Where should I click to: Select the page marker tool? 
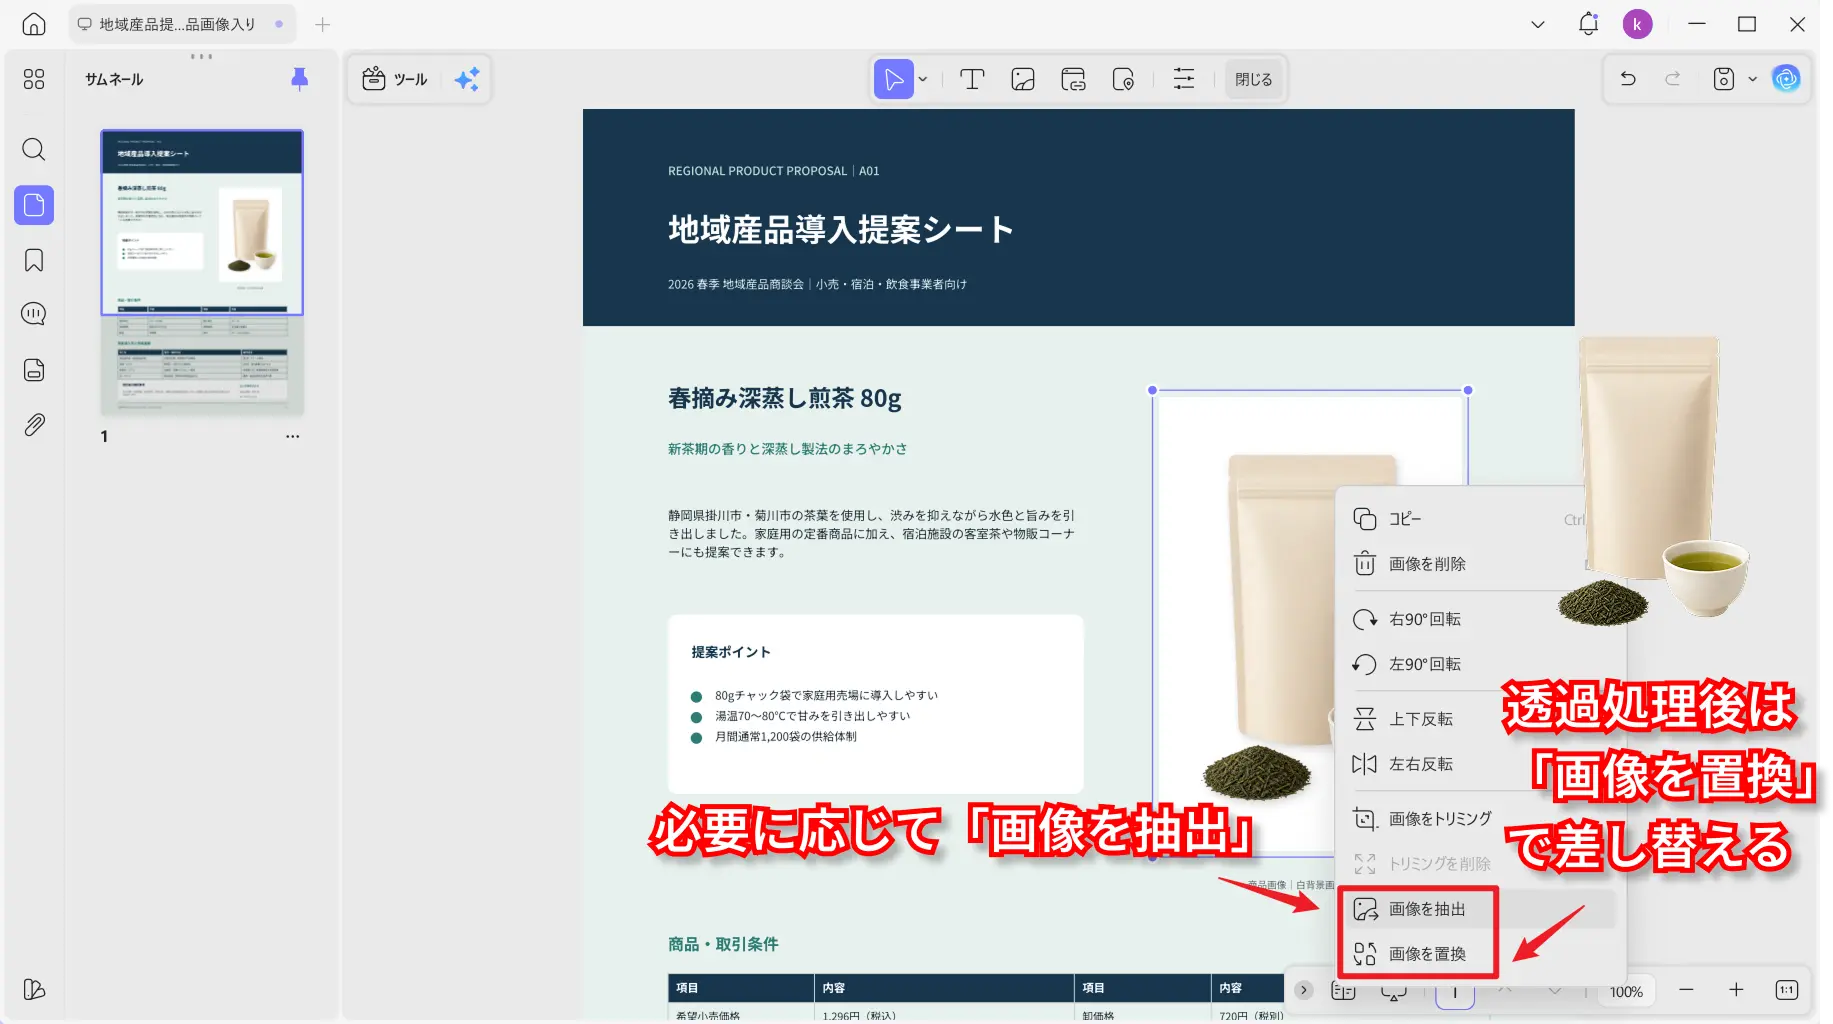(1123, 79)
